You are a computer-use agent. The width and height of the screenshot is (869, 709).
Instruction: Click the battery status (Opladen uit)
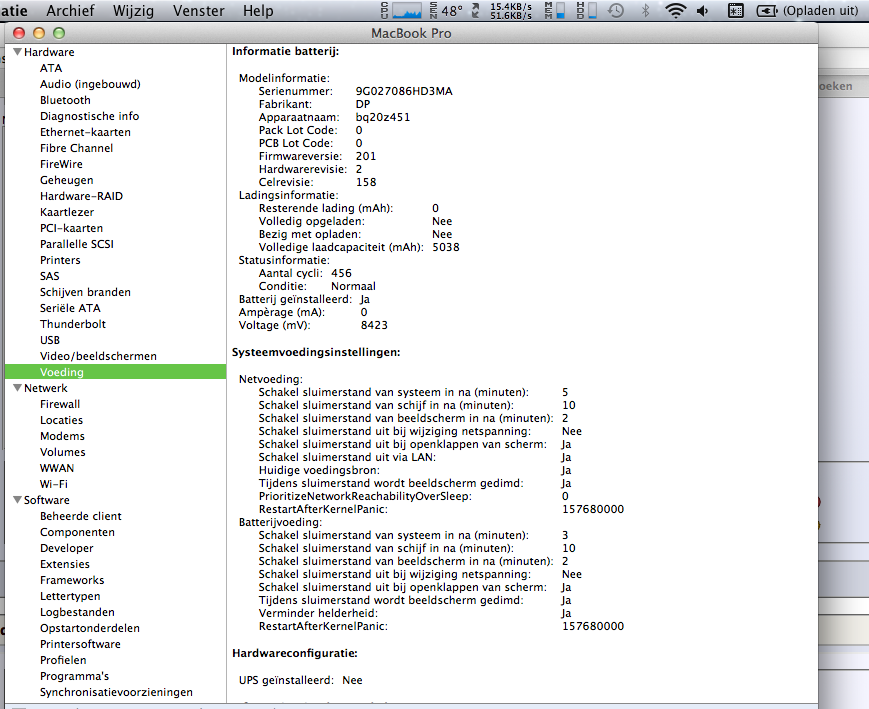coord(807,11)
